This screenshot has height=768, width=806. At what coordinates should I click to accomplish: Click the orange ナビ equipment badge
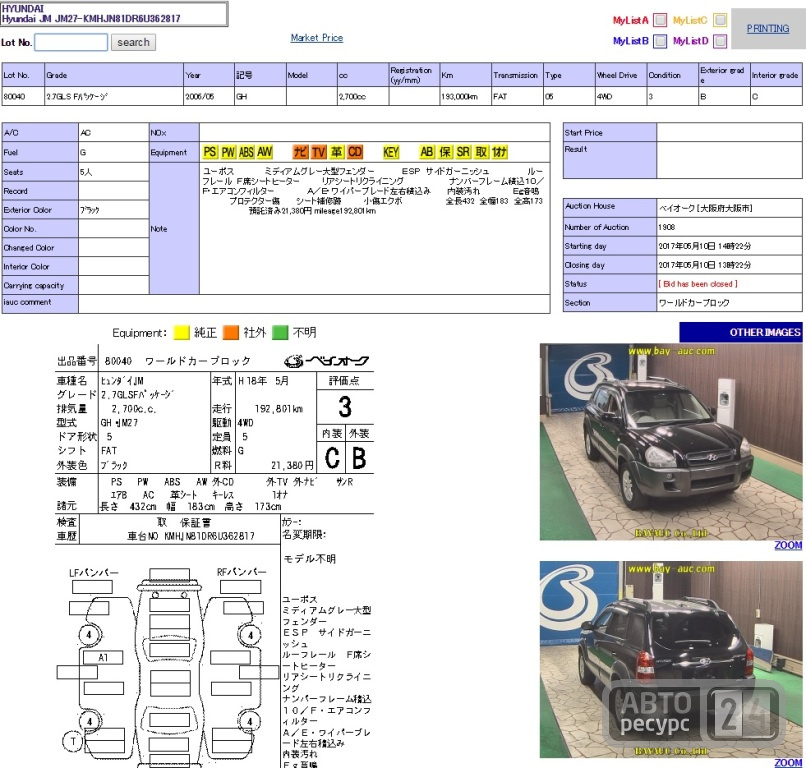[x=300, y=152]
